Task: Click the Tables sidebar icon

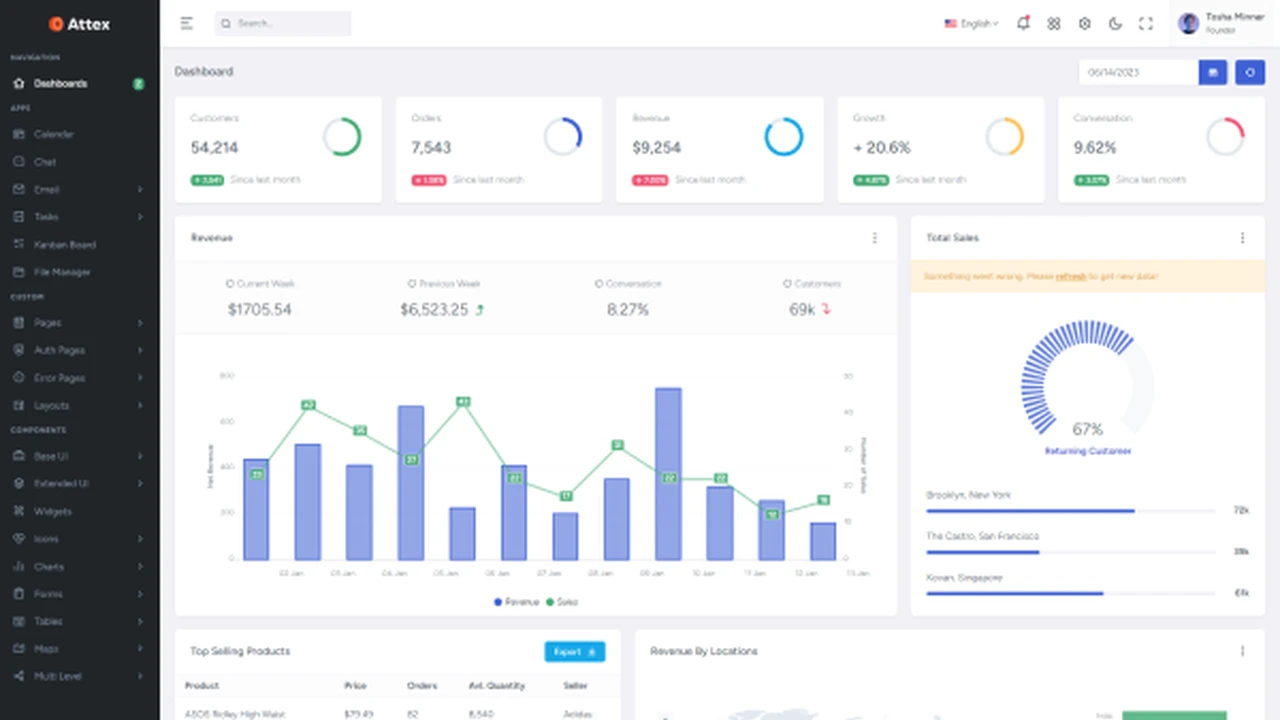Action: point(18,621)
